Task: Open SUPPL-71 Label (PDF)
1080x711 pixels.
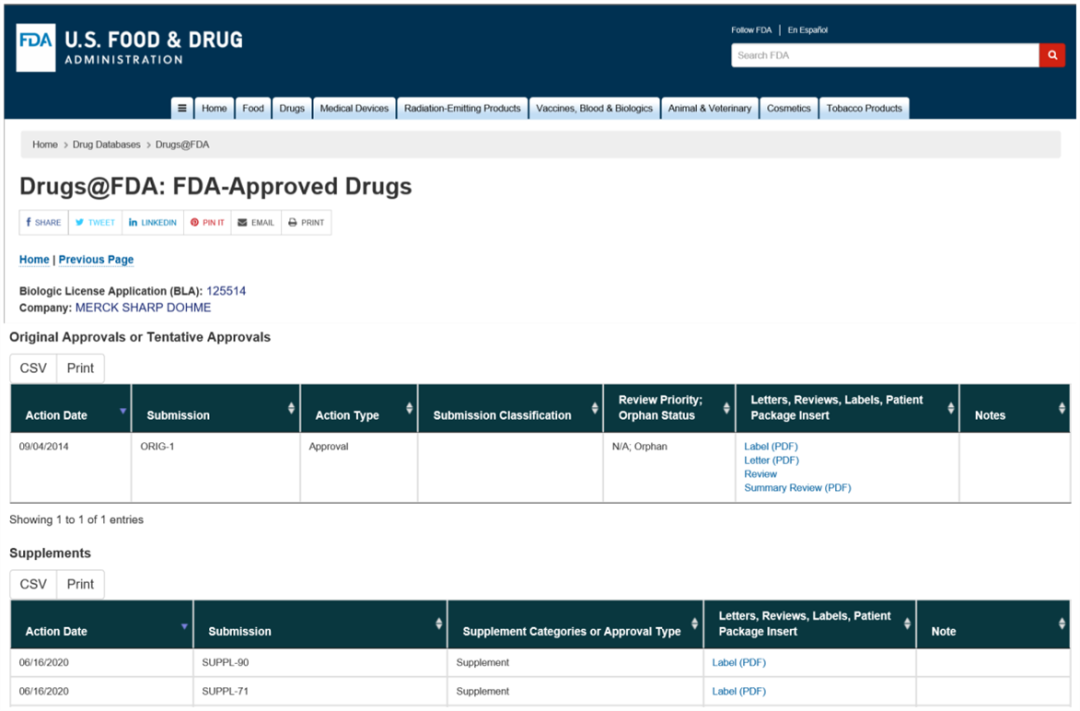Action: (x=739, y=691)
